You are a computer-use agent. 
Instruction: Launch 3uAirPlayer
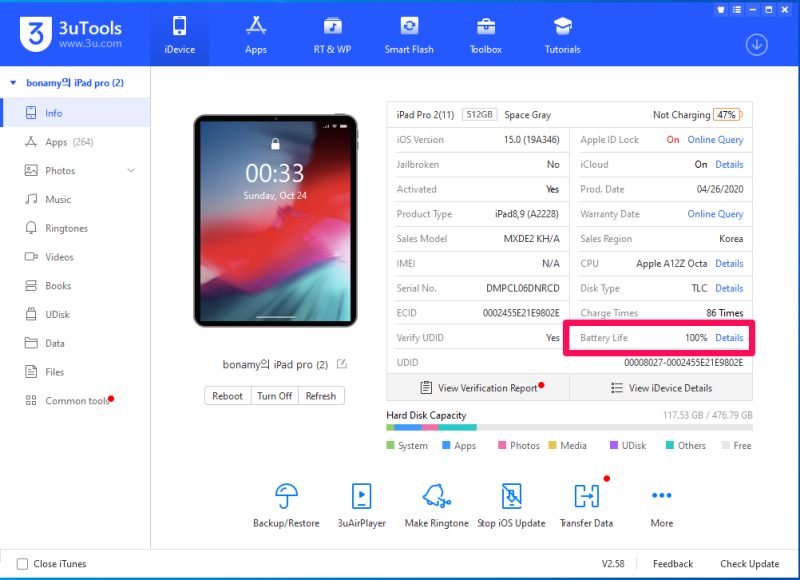(x=362, y=506)
